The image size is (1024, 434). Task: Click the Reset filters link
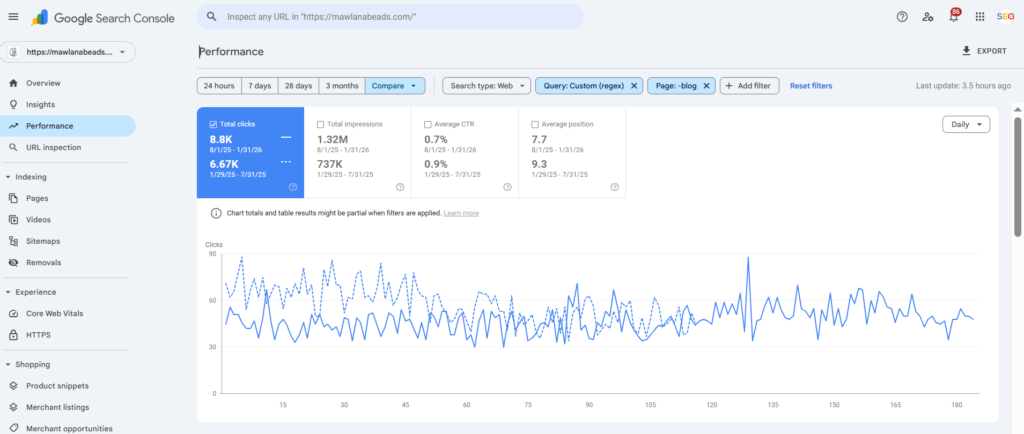pos(810,86)
